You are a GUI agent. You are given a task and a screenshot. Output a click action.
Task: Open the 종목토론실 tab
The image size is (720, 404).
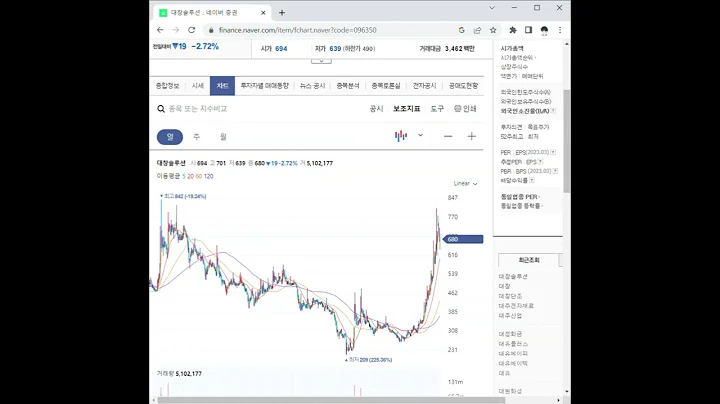[x=386, y=86]
